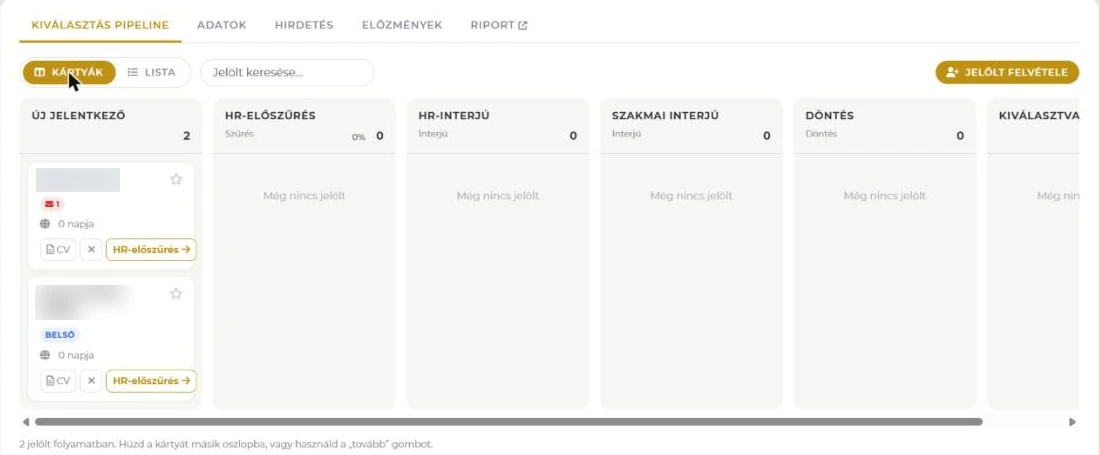This screenshot has height=455, width=1100.
Task: Move Belső candidate to HR-előszűrés
Action: (x=151, y=381)
